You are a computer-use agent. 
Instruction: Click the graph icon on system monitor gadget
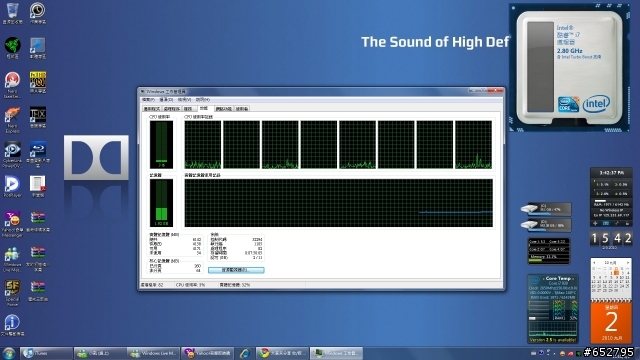pyautogui.click(x=606, y=223)
